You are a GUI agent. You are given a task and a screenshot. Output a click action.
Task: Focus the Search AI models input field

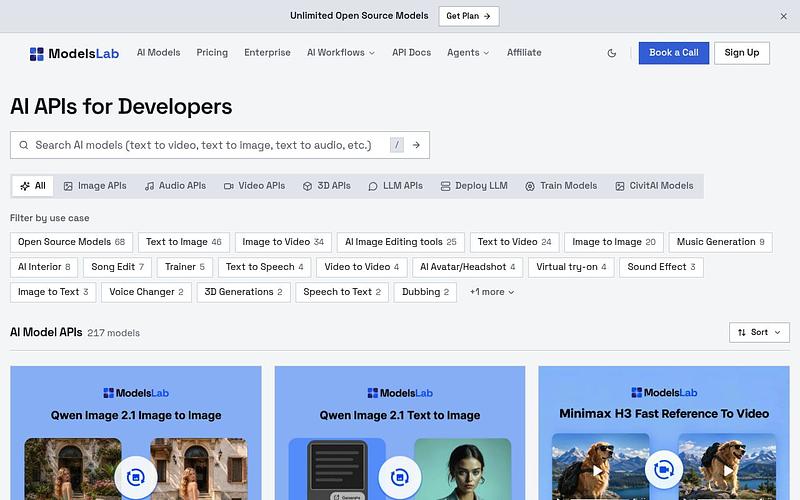(x=220, y=145)
